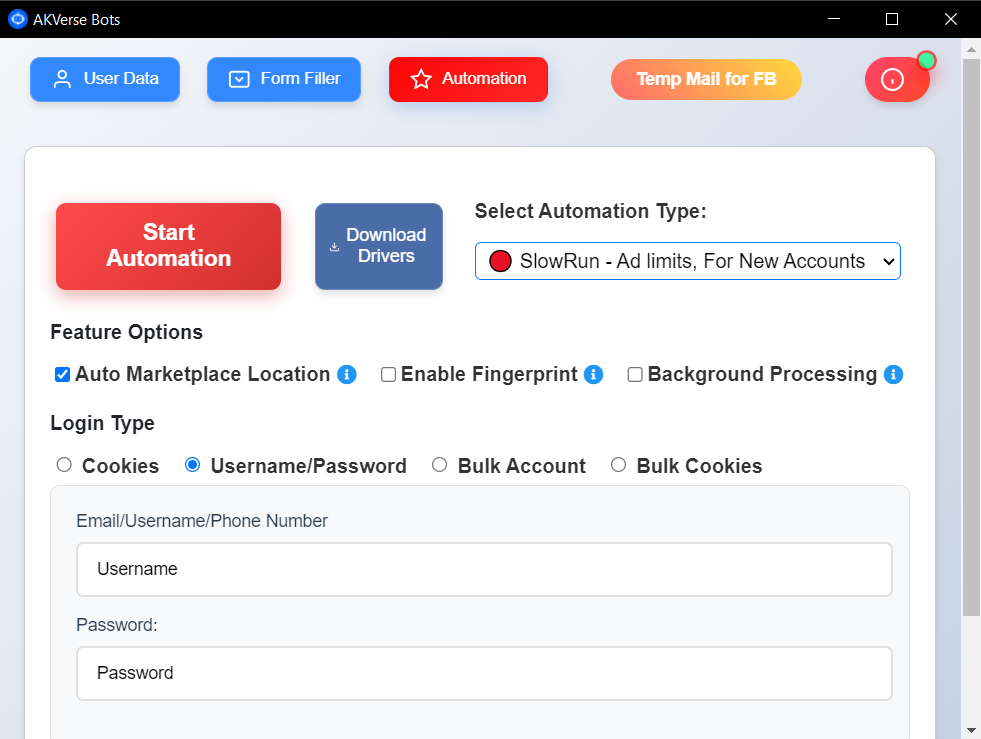This screenshot has width=981, height=739.
Task: Enable the Background Processing checkbox
Action: click(635, 374)
